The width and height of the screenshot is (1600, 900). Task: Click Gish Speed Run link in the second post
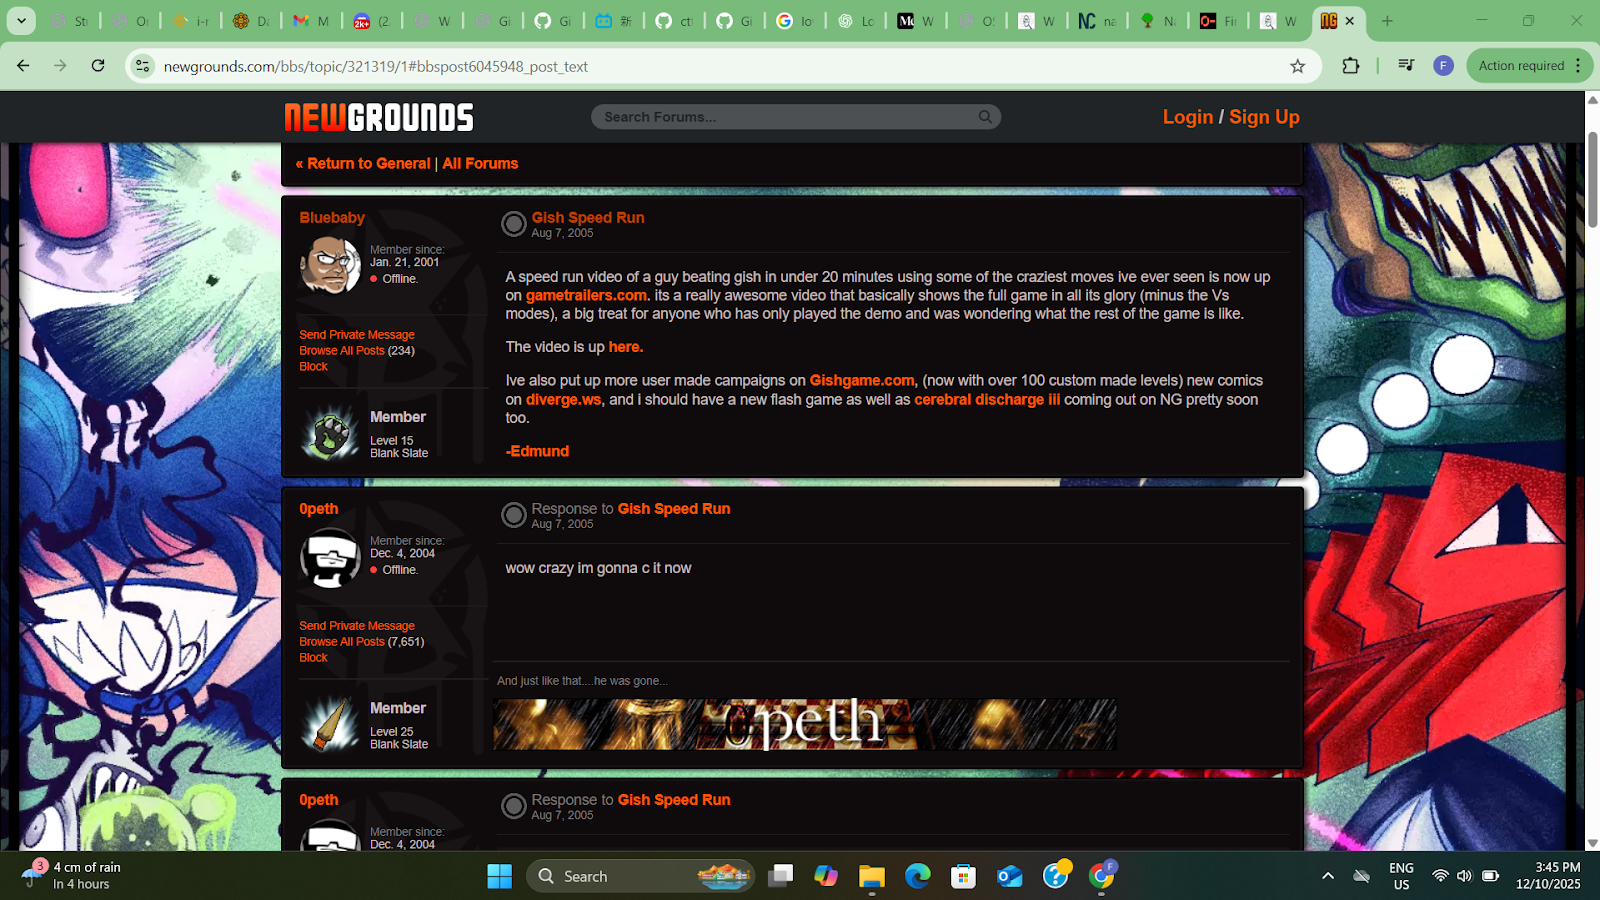click(674, 509)
